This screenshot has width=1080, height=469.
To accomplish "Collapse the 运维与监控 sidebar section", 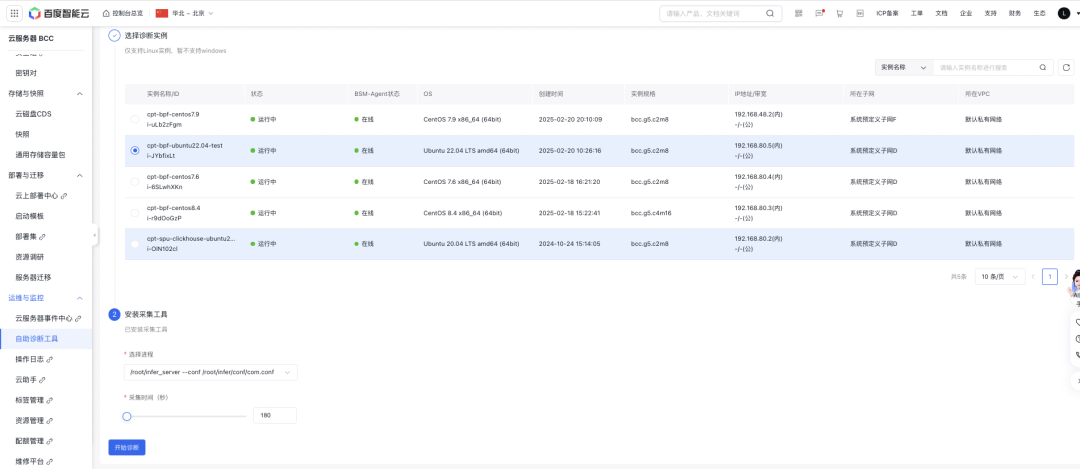I will 79,298.
